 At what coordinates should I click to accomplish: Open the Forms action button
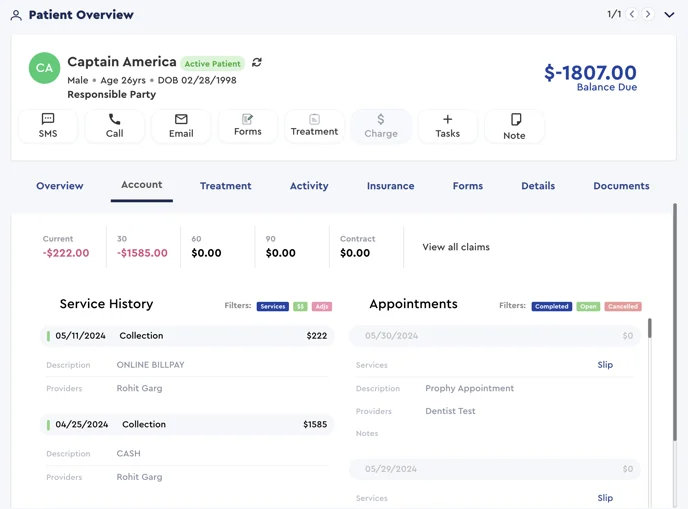(248, 126)
